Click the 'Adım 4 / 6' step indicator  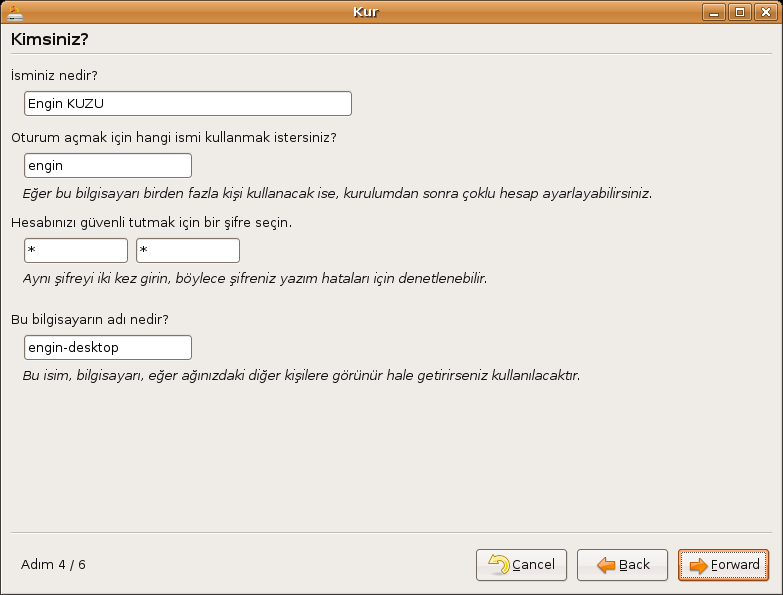(53, 565)
